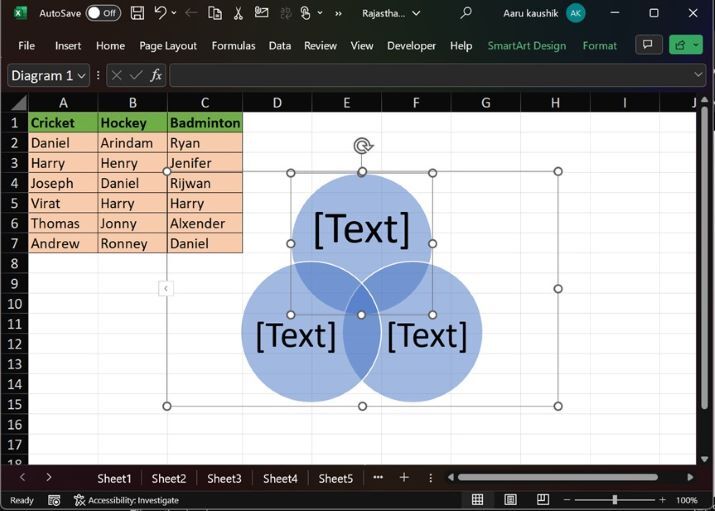
Task: Click the Select All corner triangle
Action: point(19,103)
